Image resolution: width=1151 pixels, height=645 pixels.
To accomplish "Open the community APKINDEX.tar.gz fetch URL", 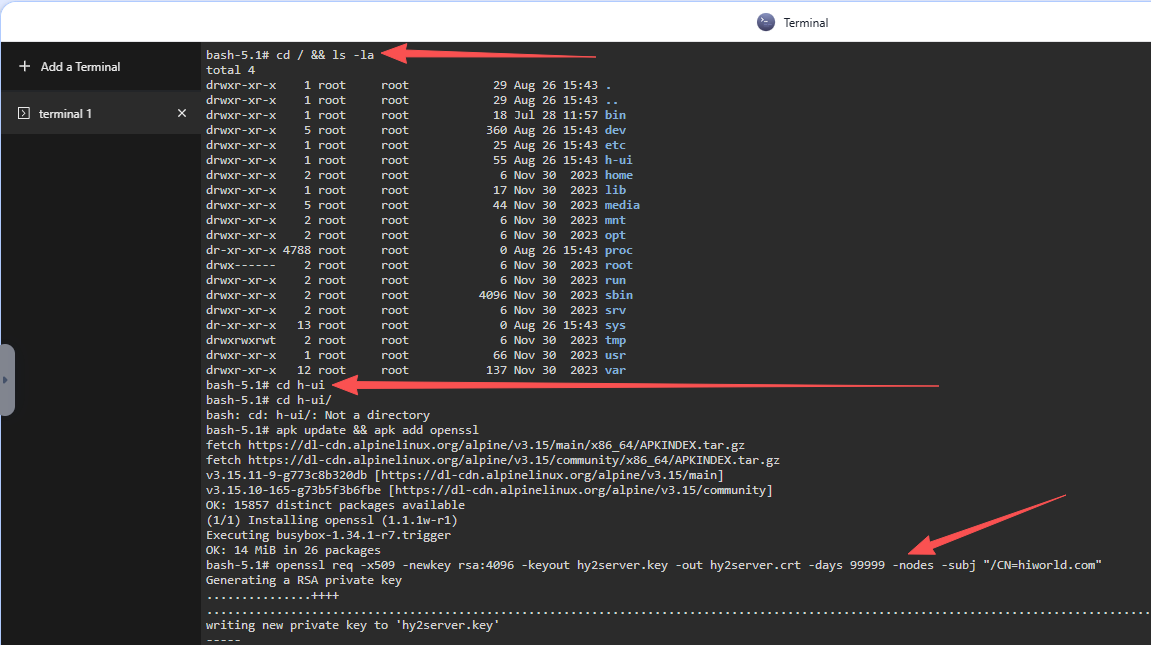I will pyautogui.click(x=512, y=460).
